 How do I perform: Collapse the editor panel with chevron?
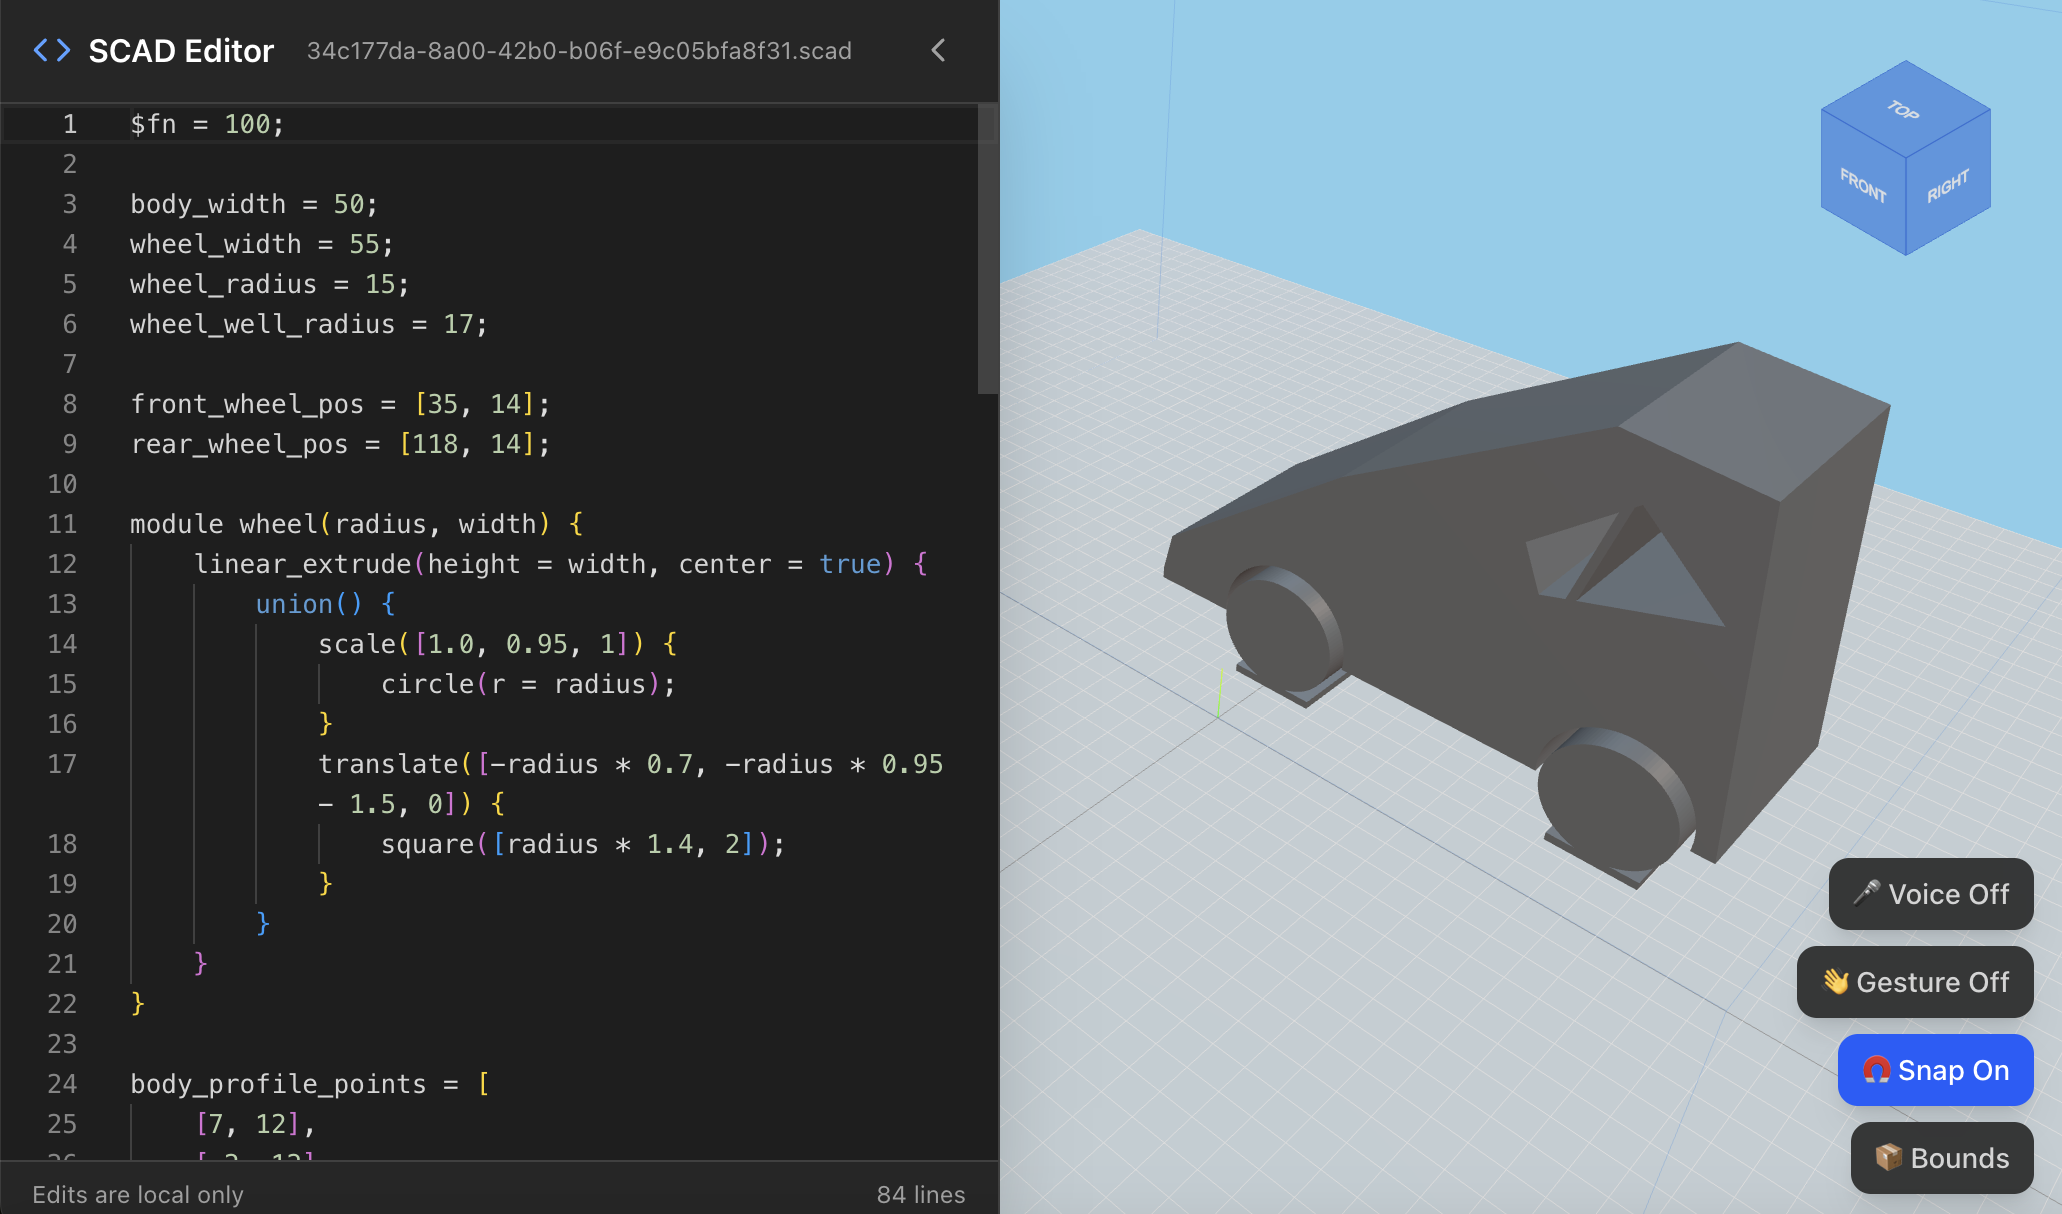[x=938, y=50]
